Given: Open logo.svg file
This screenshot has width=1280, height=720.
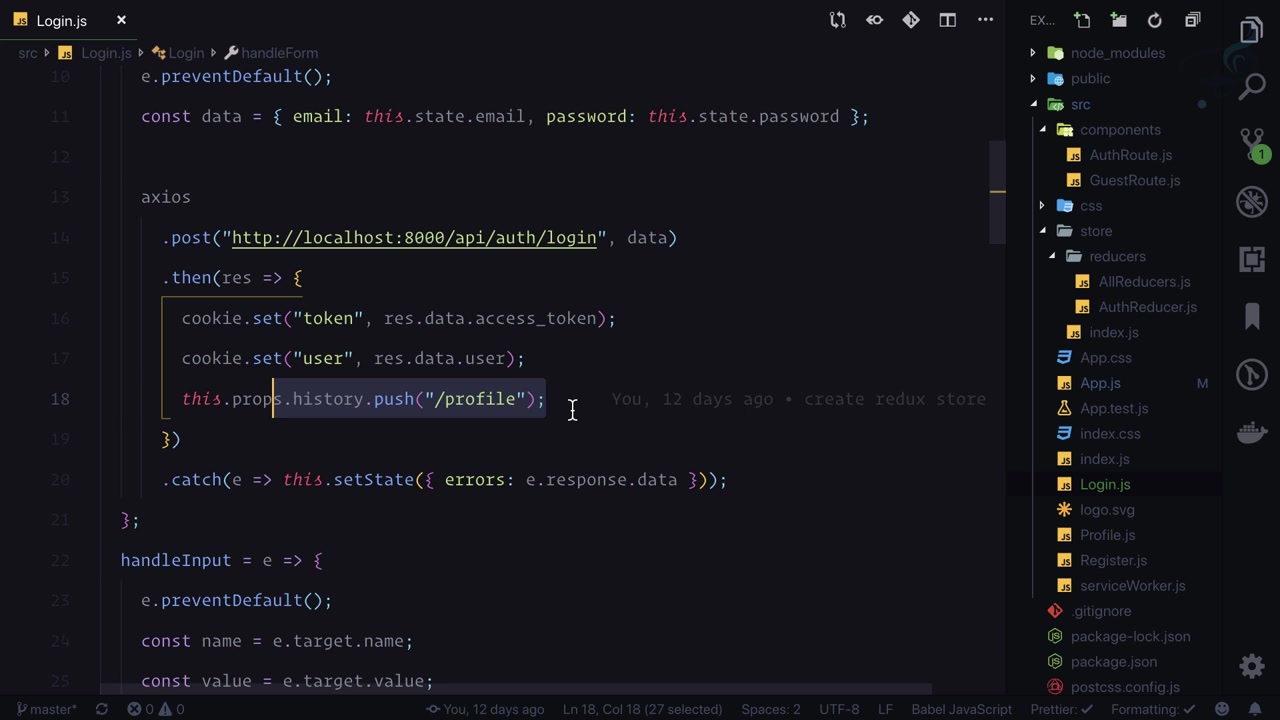Looking at the screenshot, I should tap(1107, 510).
